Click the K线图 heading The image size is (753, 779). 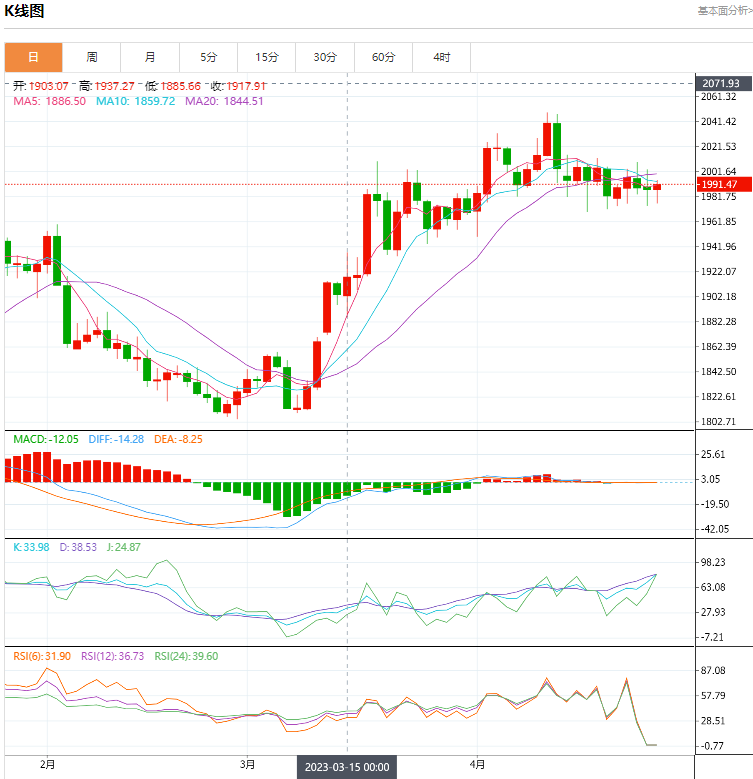coord(24,10)
